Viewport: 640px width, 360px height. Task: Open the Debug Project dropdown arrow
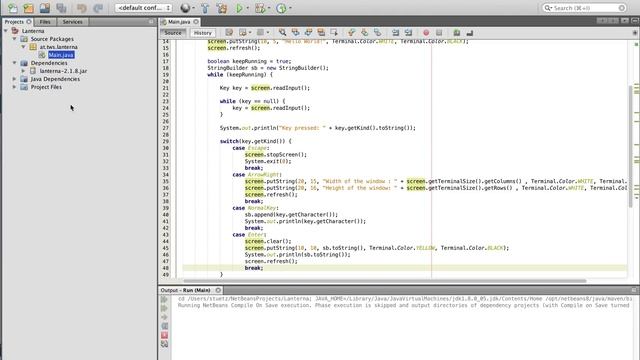pos(269,8)
